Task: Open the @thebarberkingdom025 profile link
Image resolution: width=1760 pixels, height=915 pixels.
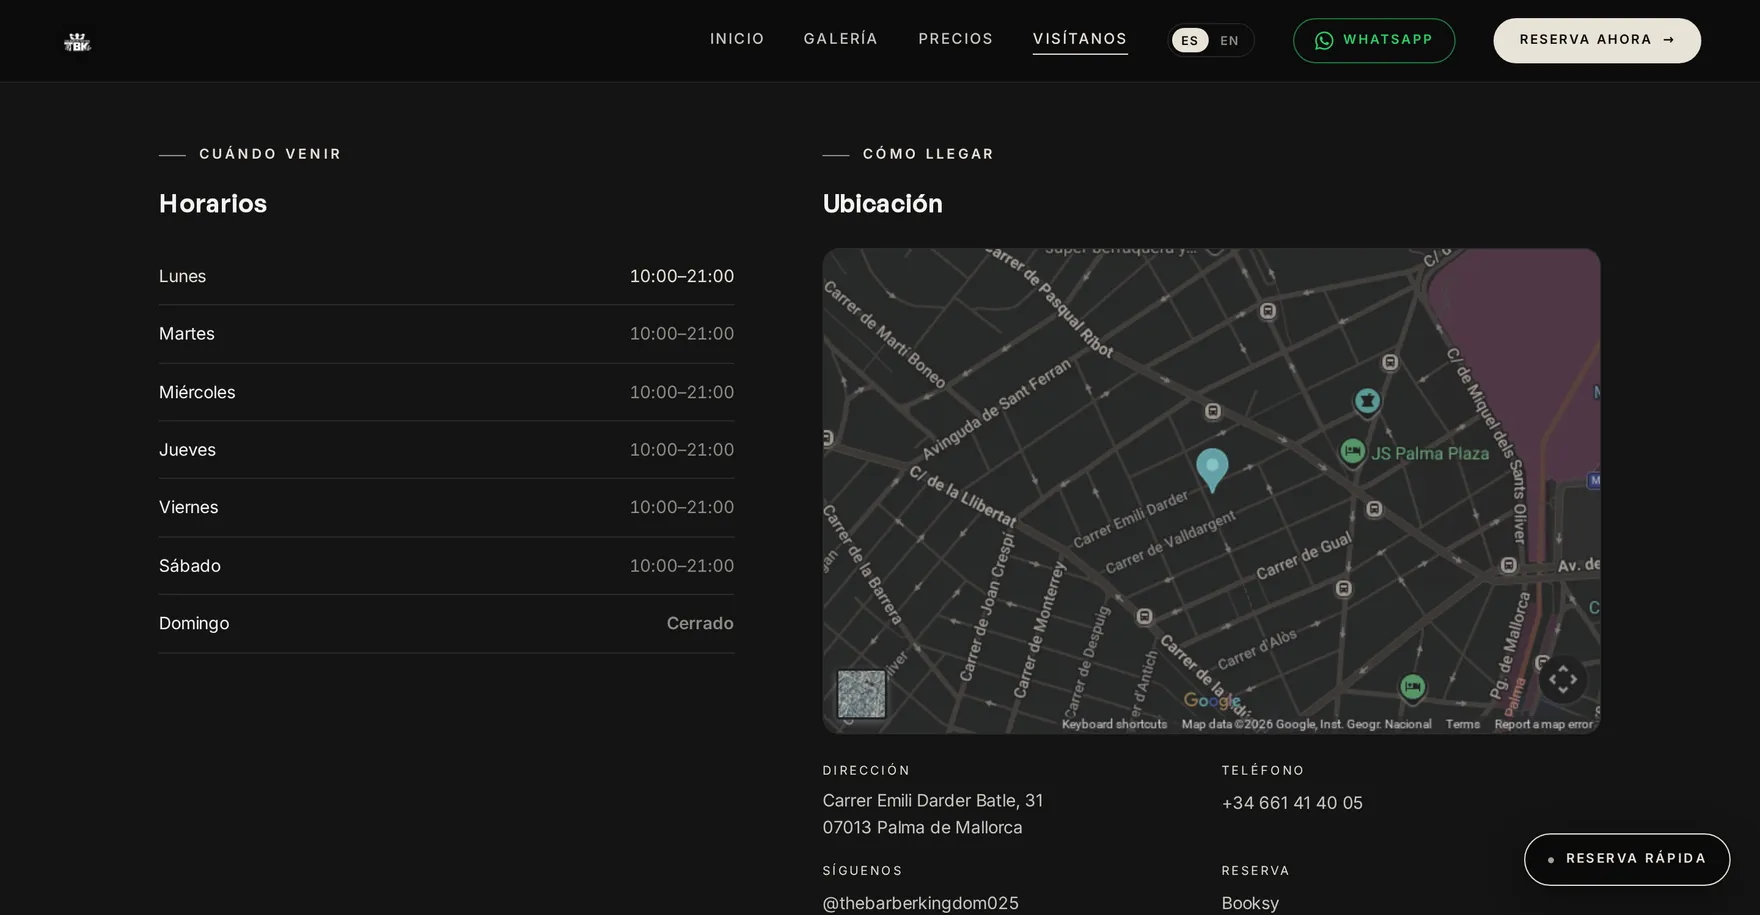Action: click(x=920, y=903)
